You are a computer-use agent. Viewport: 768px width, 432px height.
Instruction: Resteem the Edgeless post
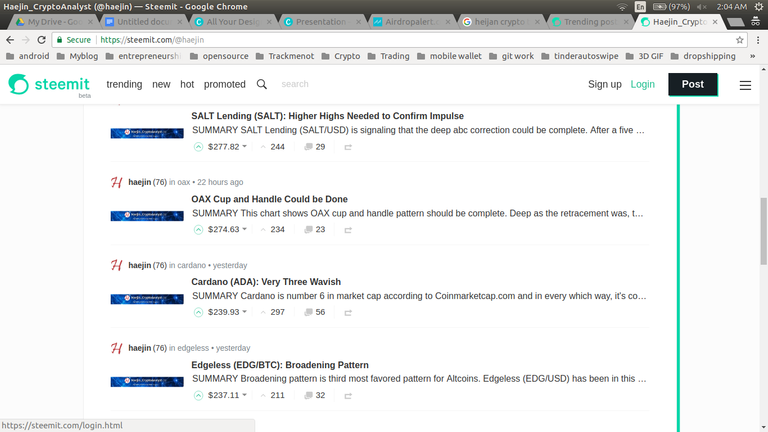pyautogui.click(x=348, y=396)
